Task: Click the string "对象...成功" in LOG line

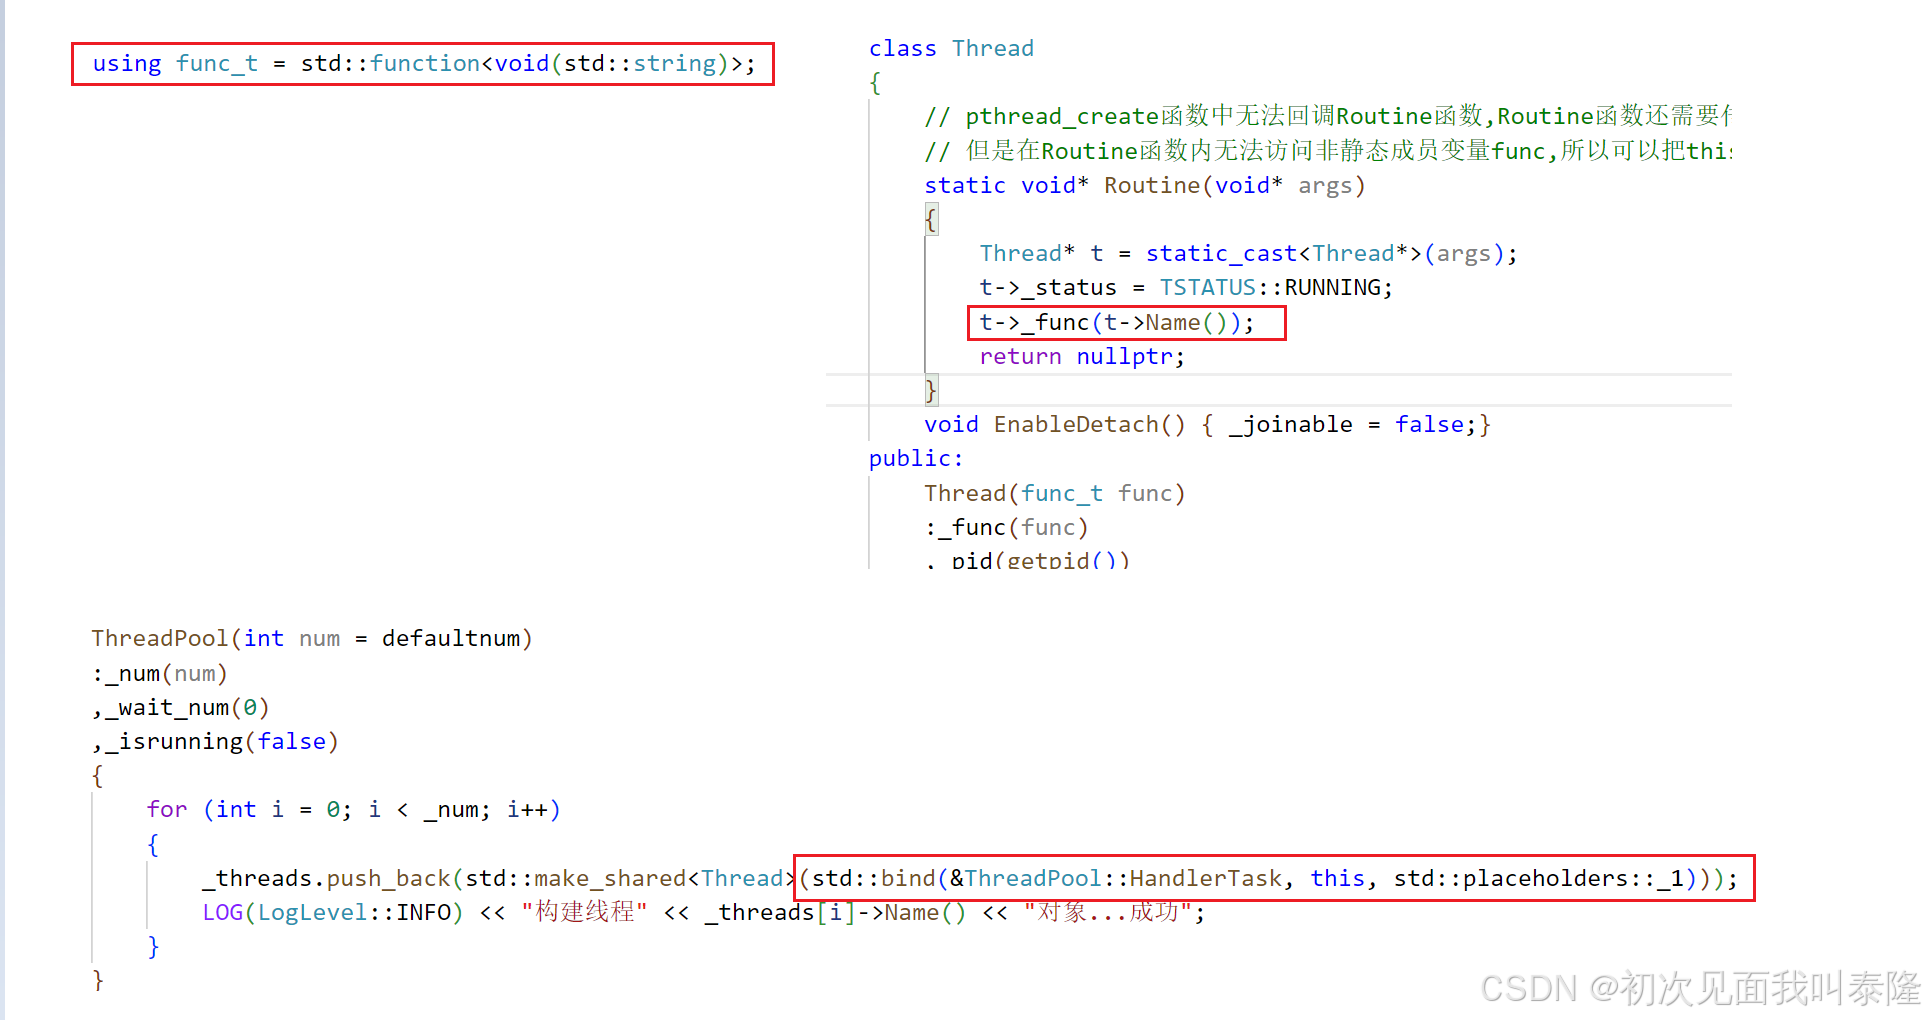Action: coord(1107,913)
